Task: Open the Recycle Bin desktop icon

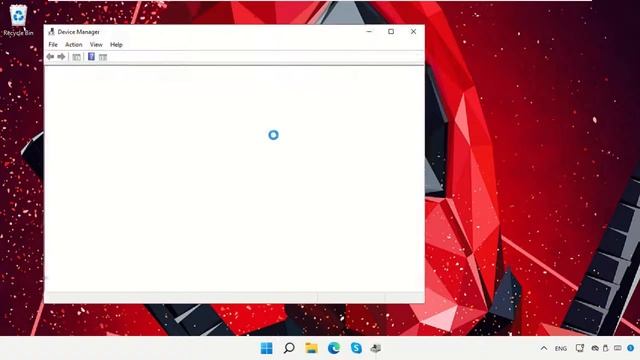Action: [x=18, y=20]
